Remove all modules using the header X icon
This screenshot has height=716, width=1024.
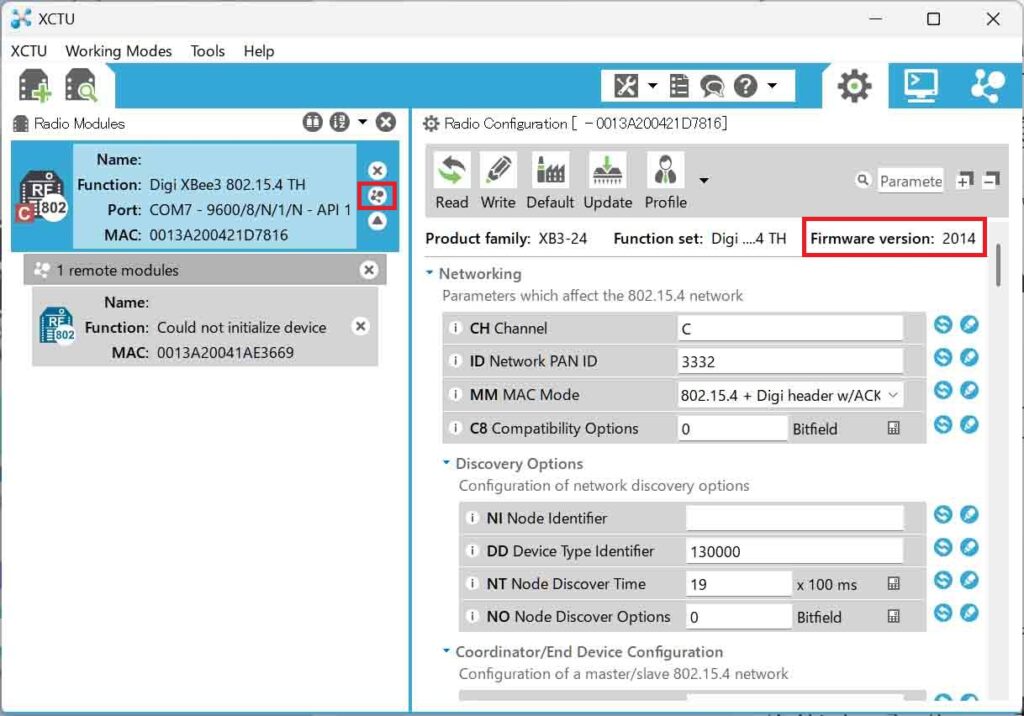point(386,122)
